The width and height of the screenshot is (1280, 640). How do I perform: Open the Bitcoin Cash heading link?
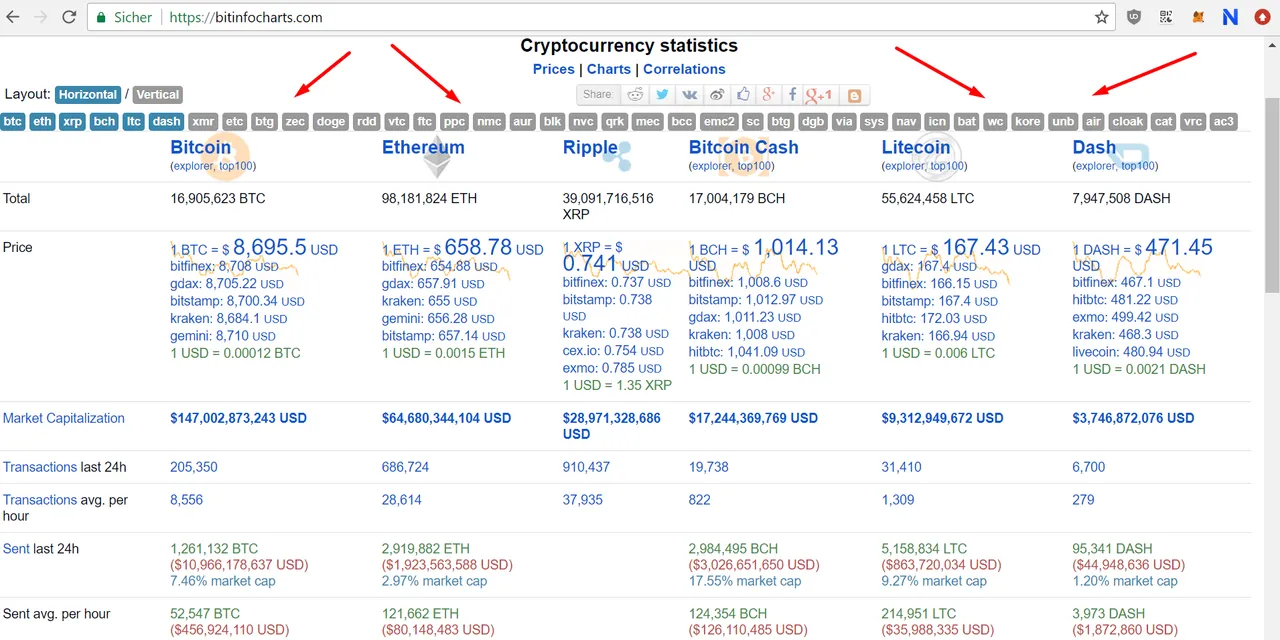point(744,147)
